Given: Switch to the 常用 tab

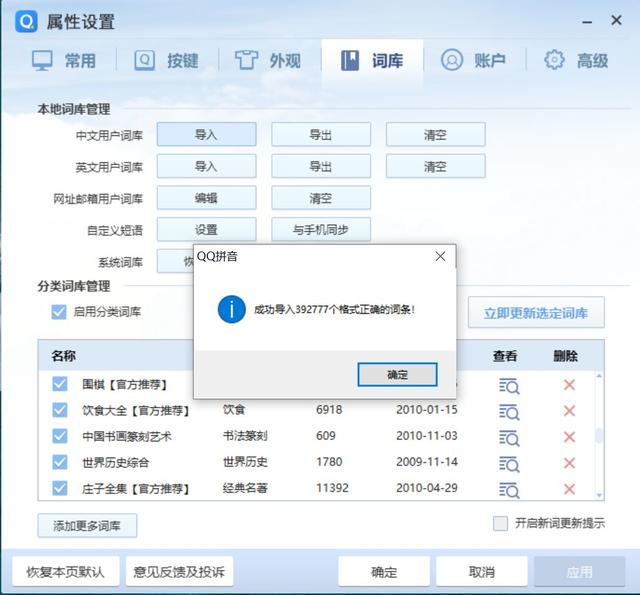Looking at the screenshot, I should point(64,61).
